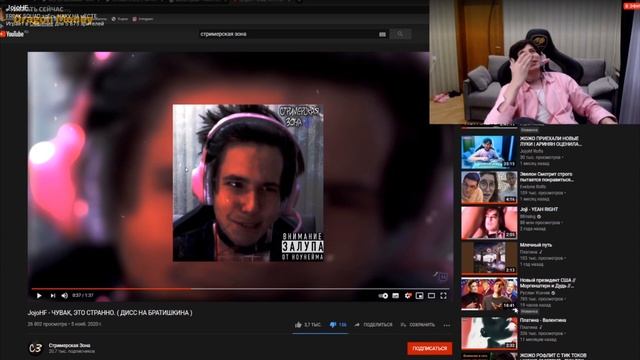Mute the video using the speaker icon
The image size is (640, 360).
(x=64, y=296)
